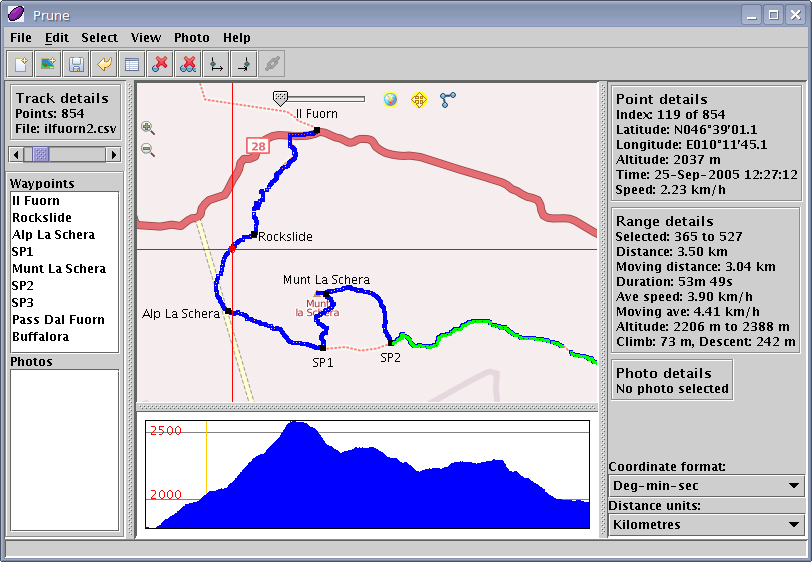The width and height of the screenshot is (812, 562).
Task: Toggle the map globe display icon
Action: coord(390,99)
